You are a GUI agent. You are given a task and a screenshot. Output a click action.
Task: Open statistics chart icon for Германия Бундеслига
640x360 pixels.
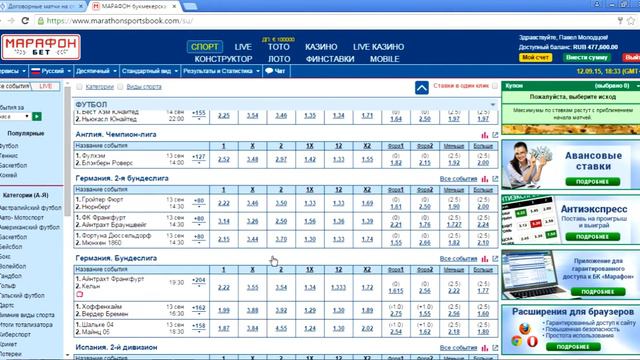[484, 259]
